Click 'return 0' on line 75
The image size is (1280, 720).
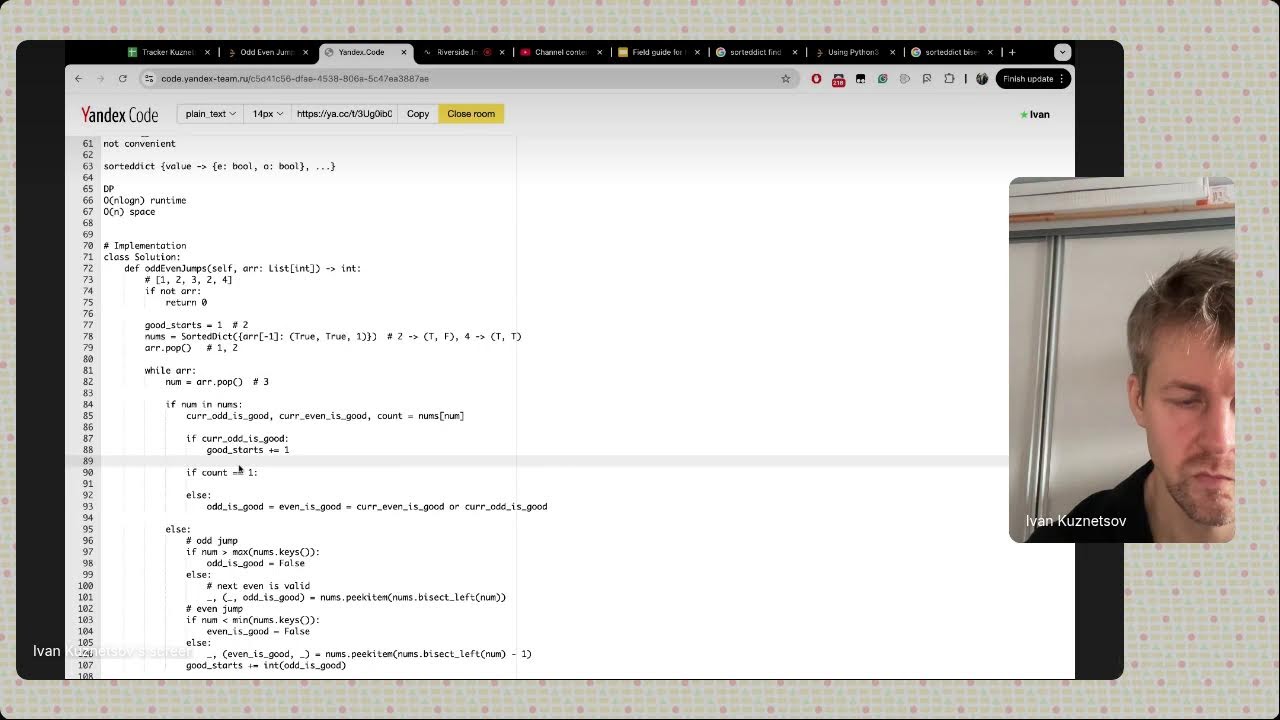tap(186, 303)
